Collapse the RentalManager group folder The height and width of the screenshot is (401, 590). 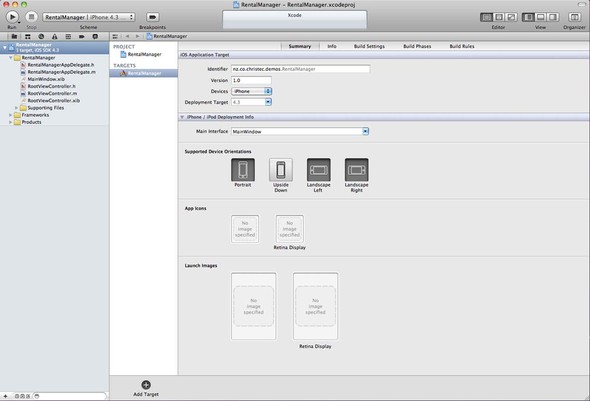11,58
